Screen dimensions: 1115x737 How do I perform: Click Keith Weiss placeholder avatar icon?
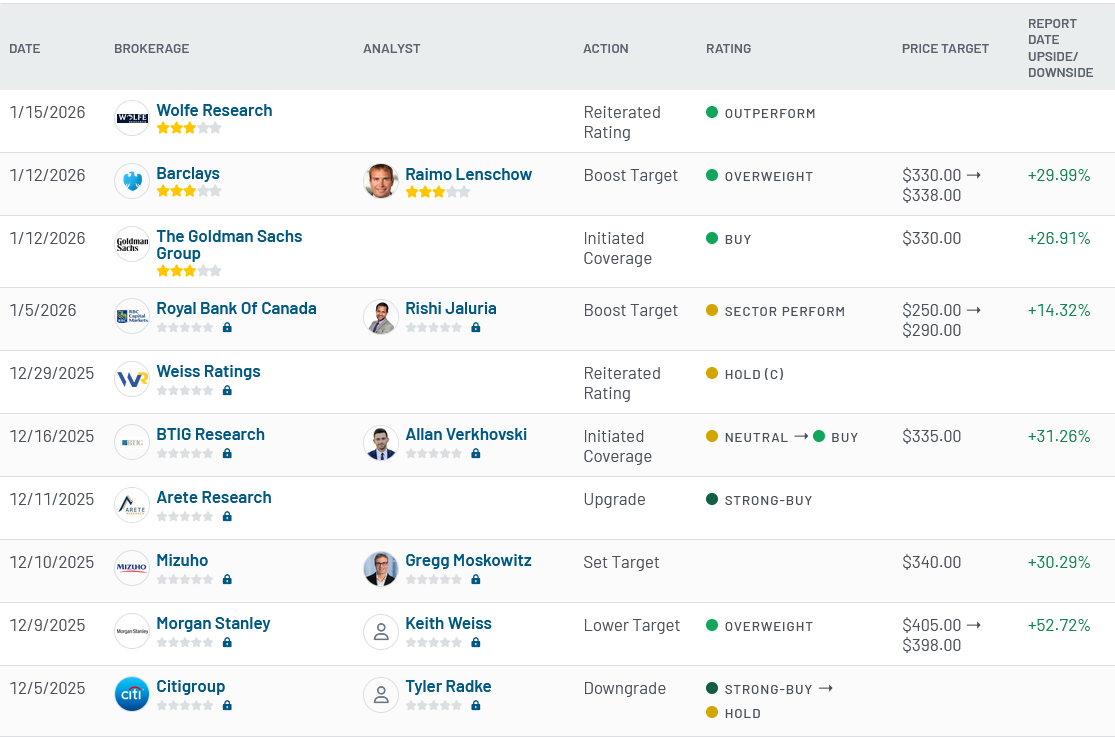coord(380,631)
